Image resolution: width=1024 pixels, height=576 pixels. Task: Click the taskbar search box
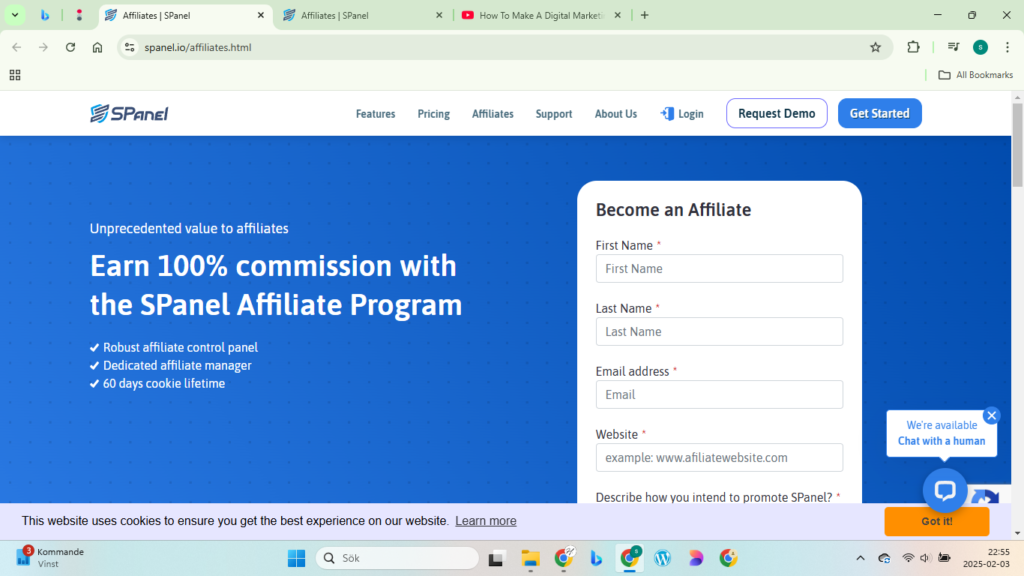click(x=397, y=558)
